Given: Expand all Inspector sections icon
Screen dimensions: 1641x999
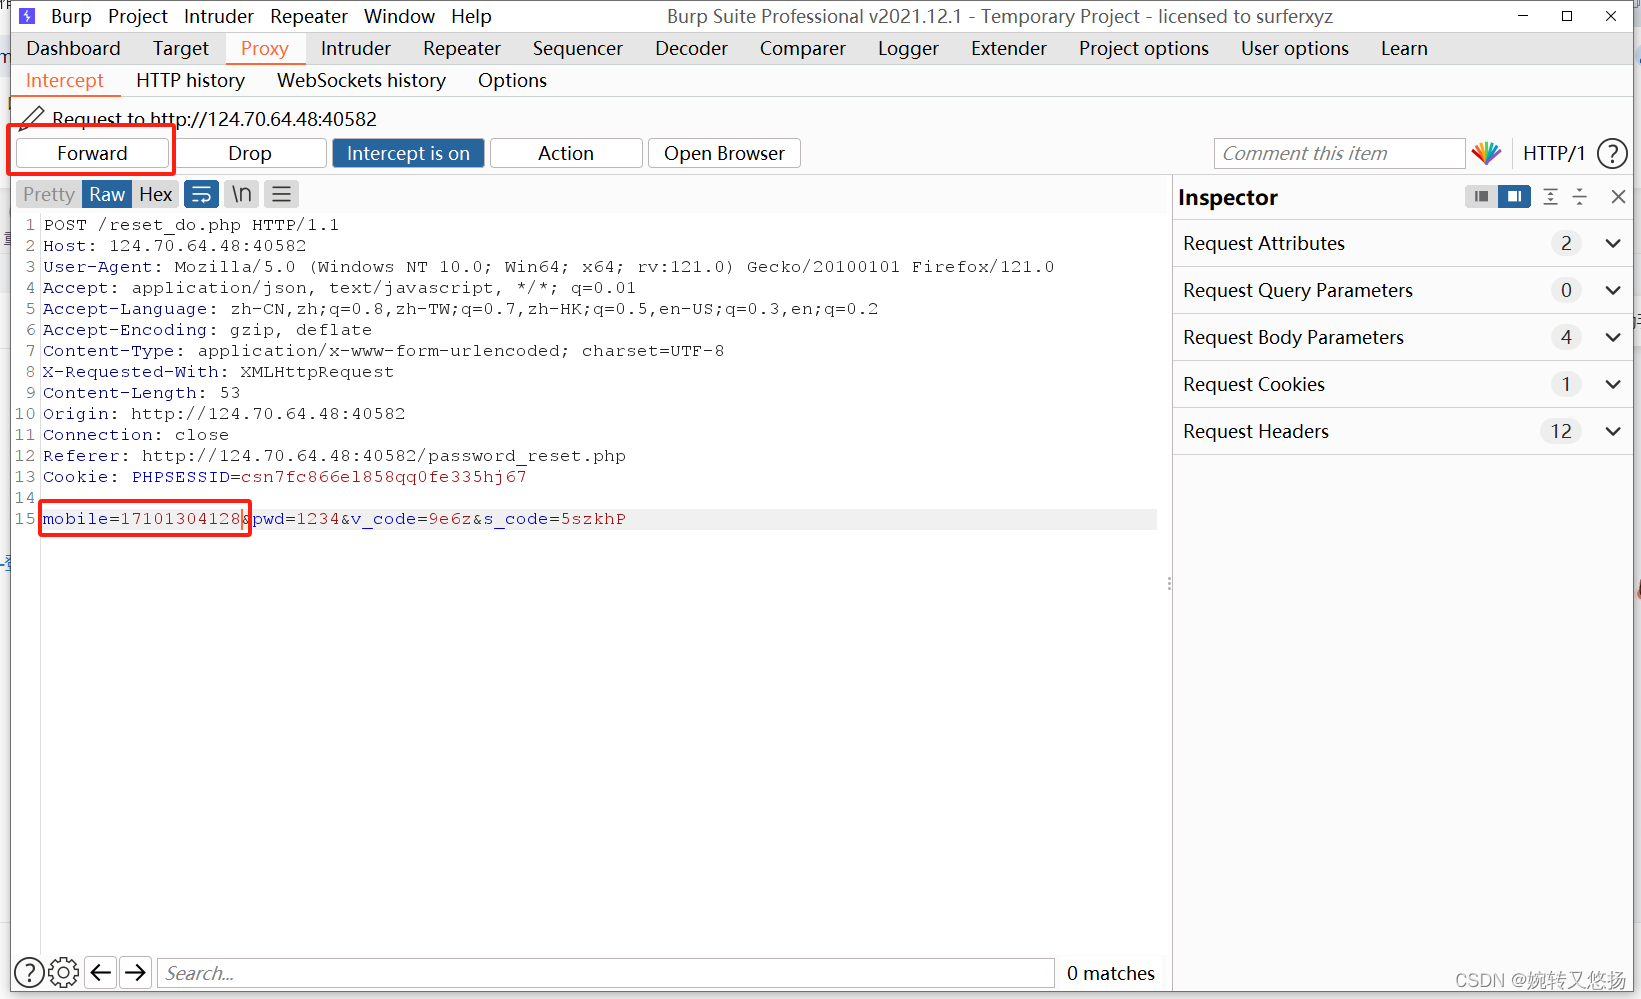Looking at the screenshot, I should point(1550,197).
